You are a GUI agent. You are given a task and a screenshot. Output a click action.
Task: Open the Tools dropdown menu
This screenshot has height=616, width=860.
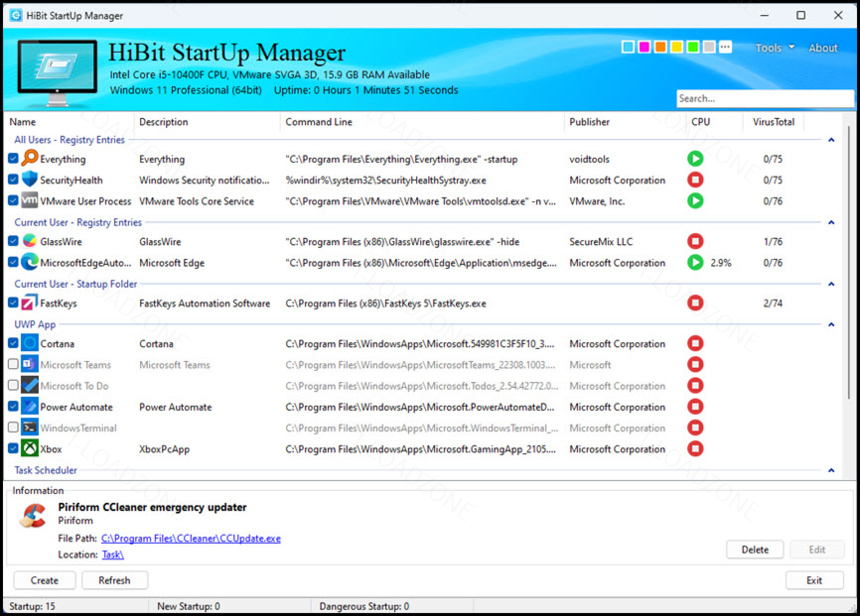774,48
